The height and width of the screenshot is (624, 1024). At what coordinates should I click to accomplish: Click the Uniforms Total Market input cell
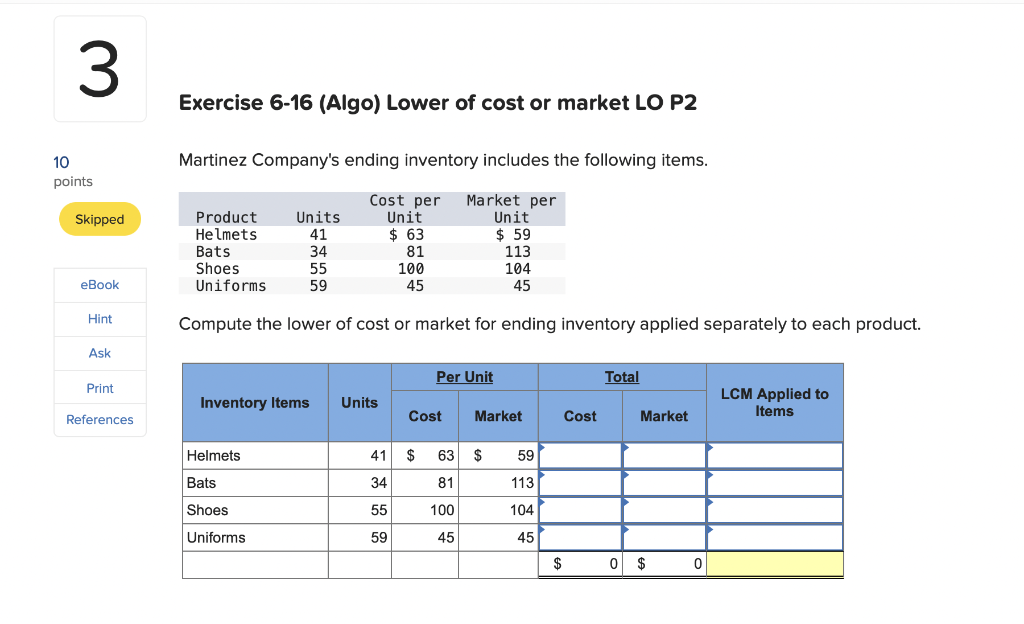pos(663,538)
